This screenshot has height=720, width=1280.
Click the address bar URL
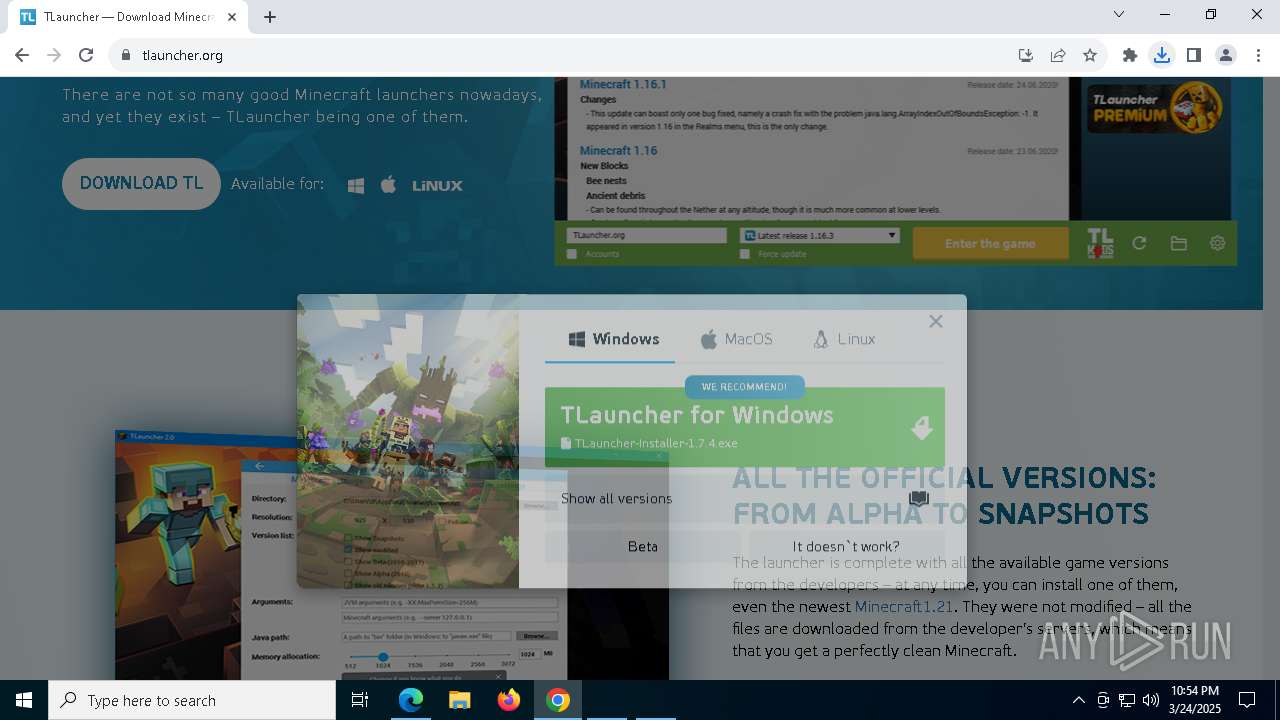(182, 55)
